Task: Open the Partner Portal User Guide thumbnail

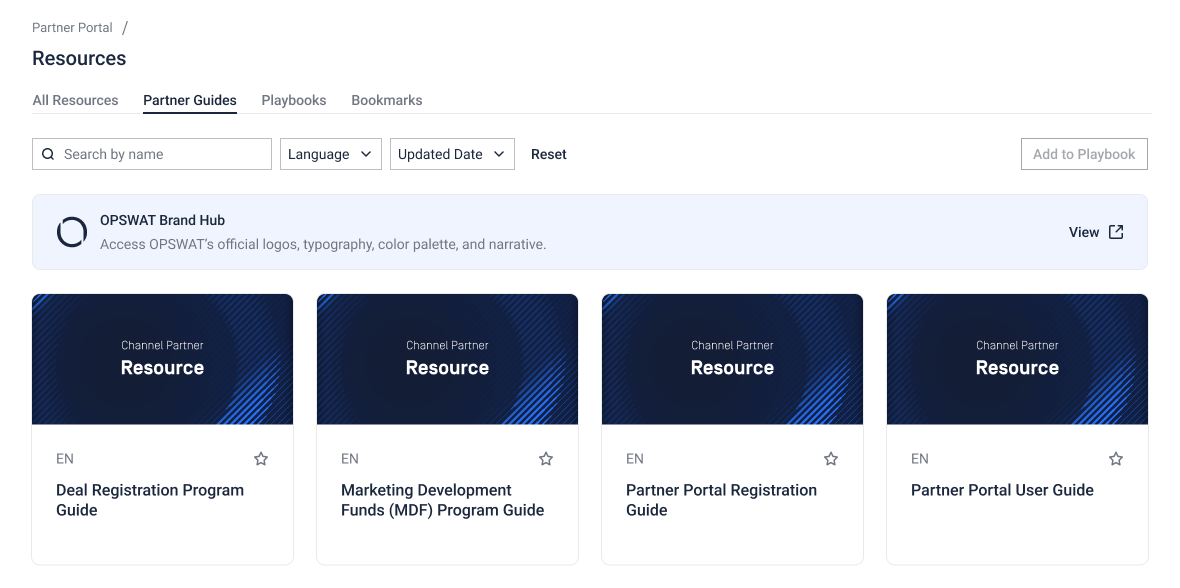Action: 1017,359
